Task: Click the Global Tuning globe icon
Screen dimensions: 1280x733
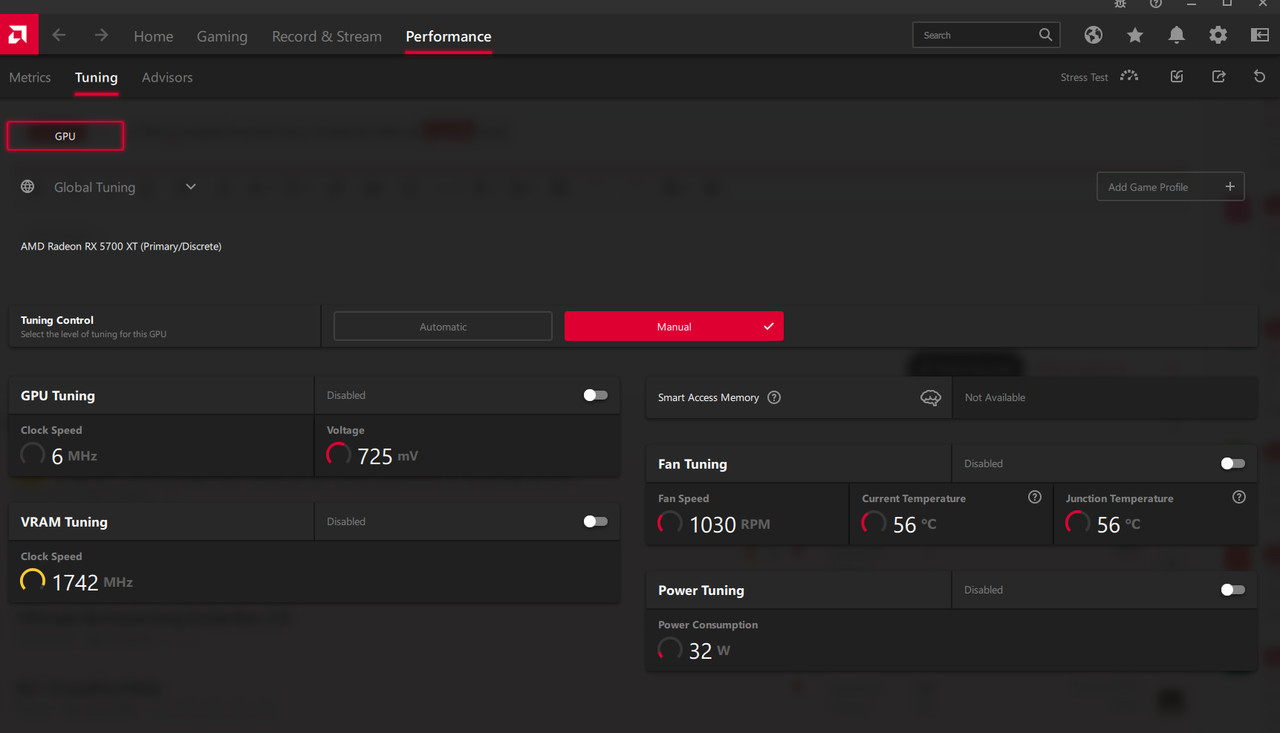Action: [x=27, y=187]
